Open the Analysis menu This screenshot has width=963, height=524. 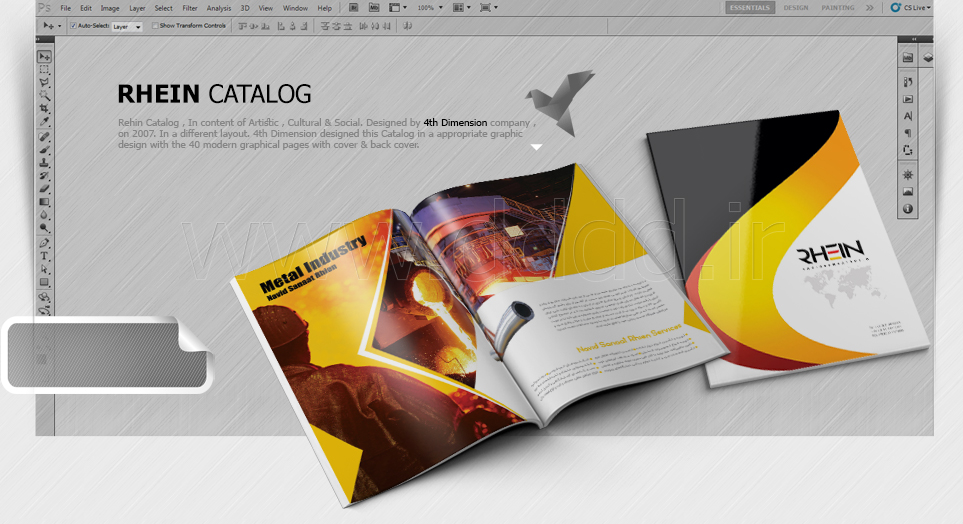point(219,8)
